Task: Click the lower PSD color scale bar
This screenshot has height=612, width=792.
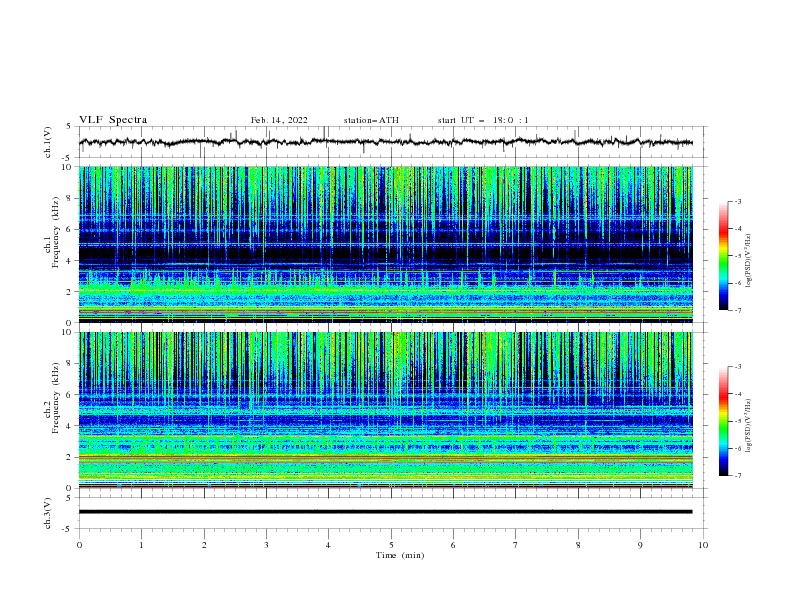Action: pos(724,421)
